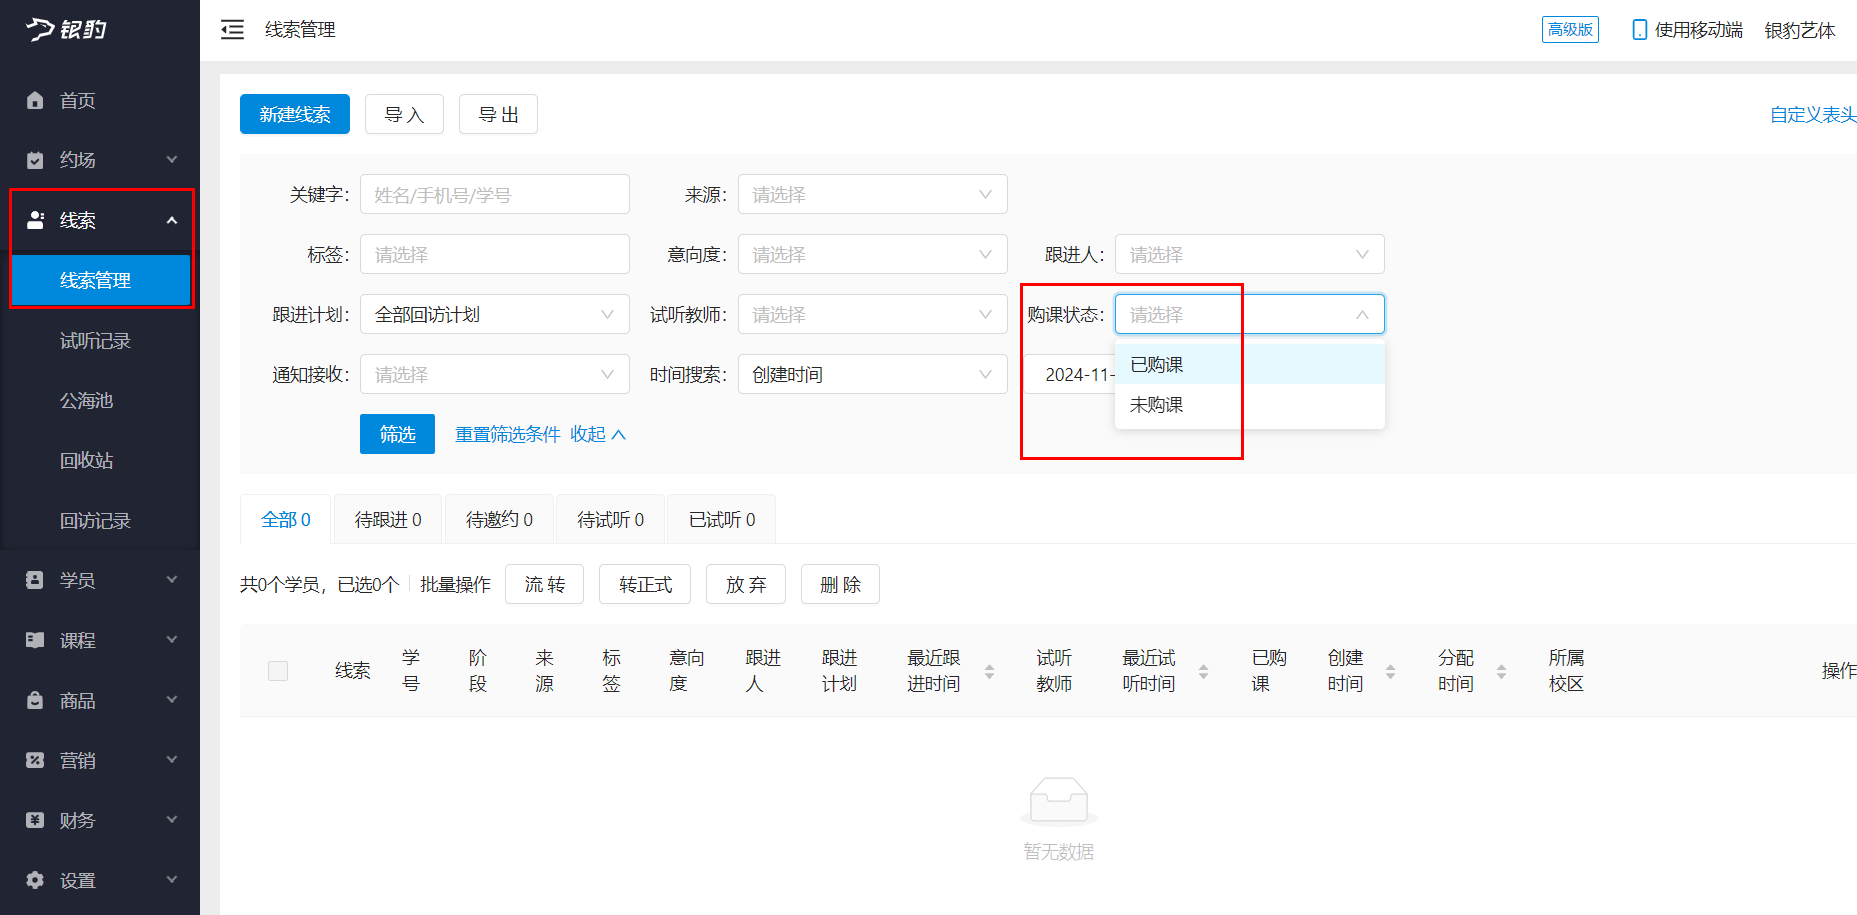The width and height of the screenshot is (1857, 915).
Task: Open the 首页 home icon in sidebar
Action: pos(35,100)
